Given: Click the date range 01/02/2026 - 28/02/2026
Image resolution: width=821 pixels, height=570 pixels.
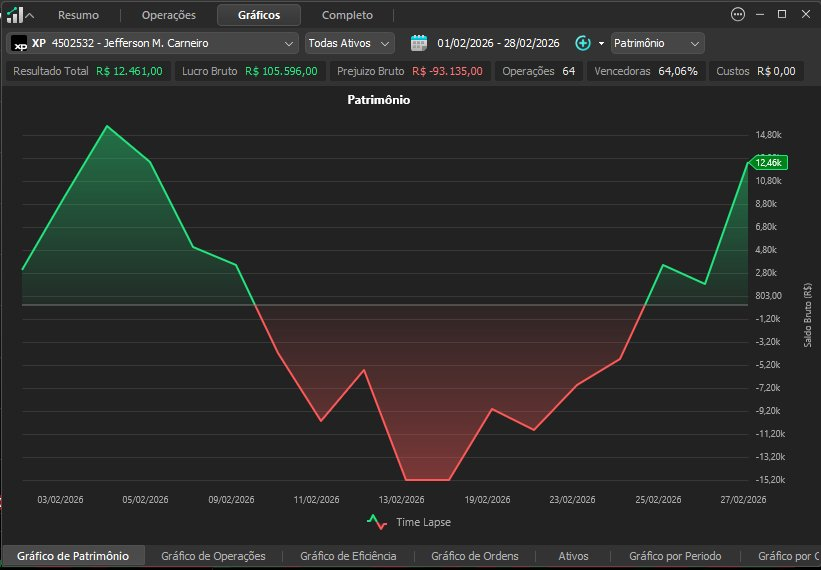Looking at the screenshot, I should pos(498,43).
